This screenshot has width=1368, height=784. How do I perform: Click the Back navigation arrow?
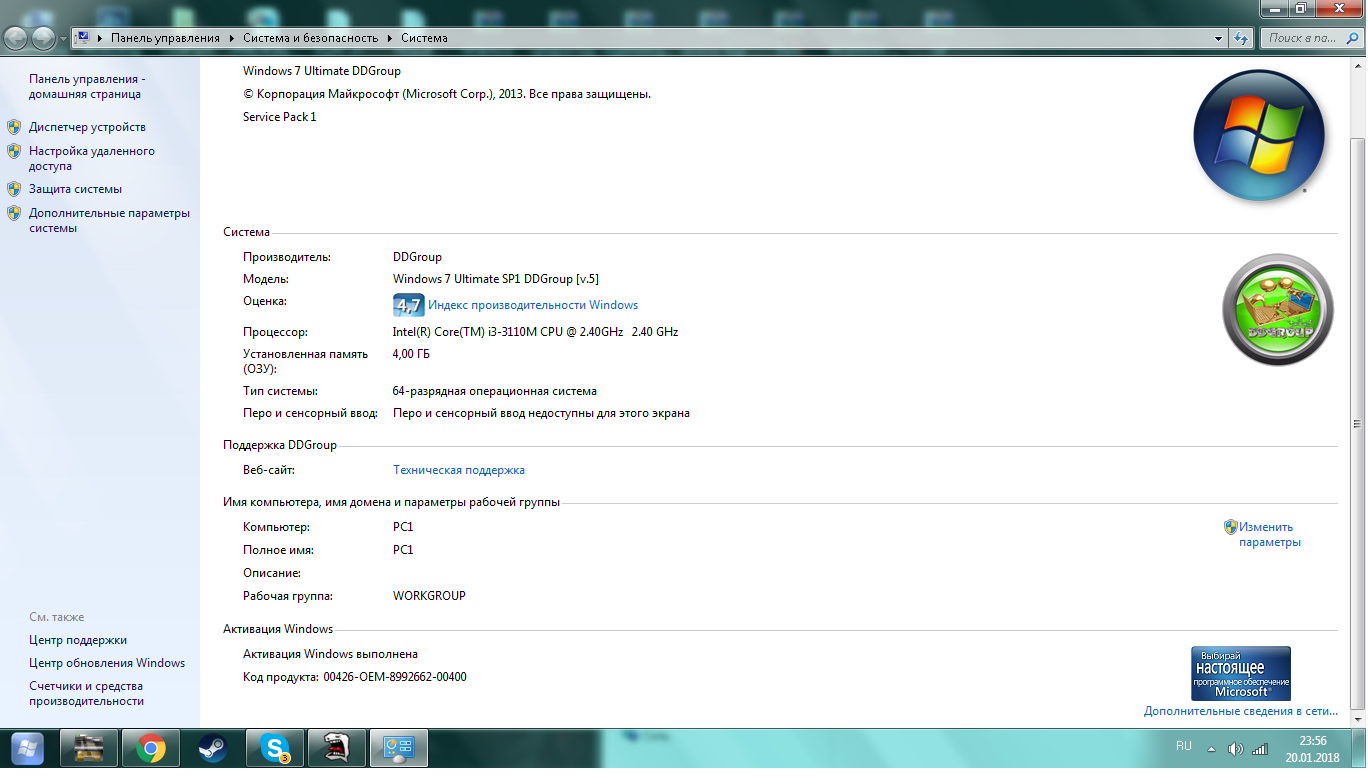click(17, 38)
